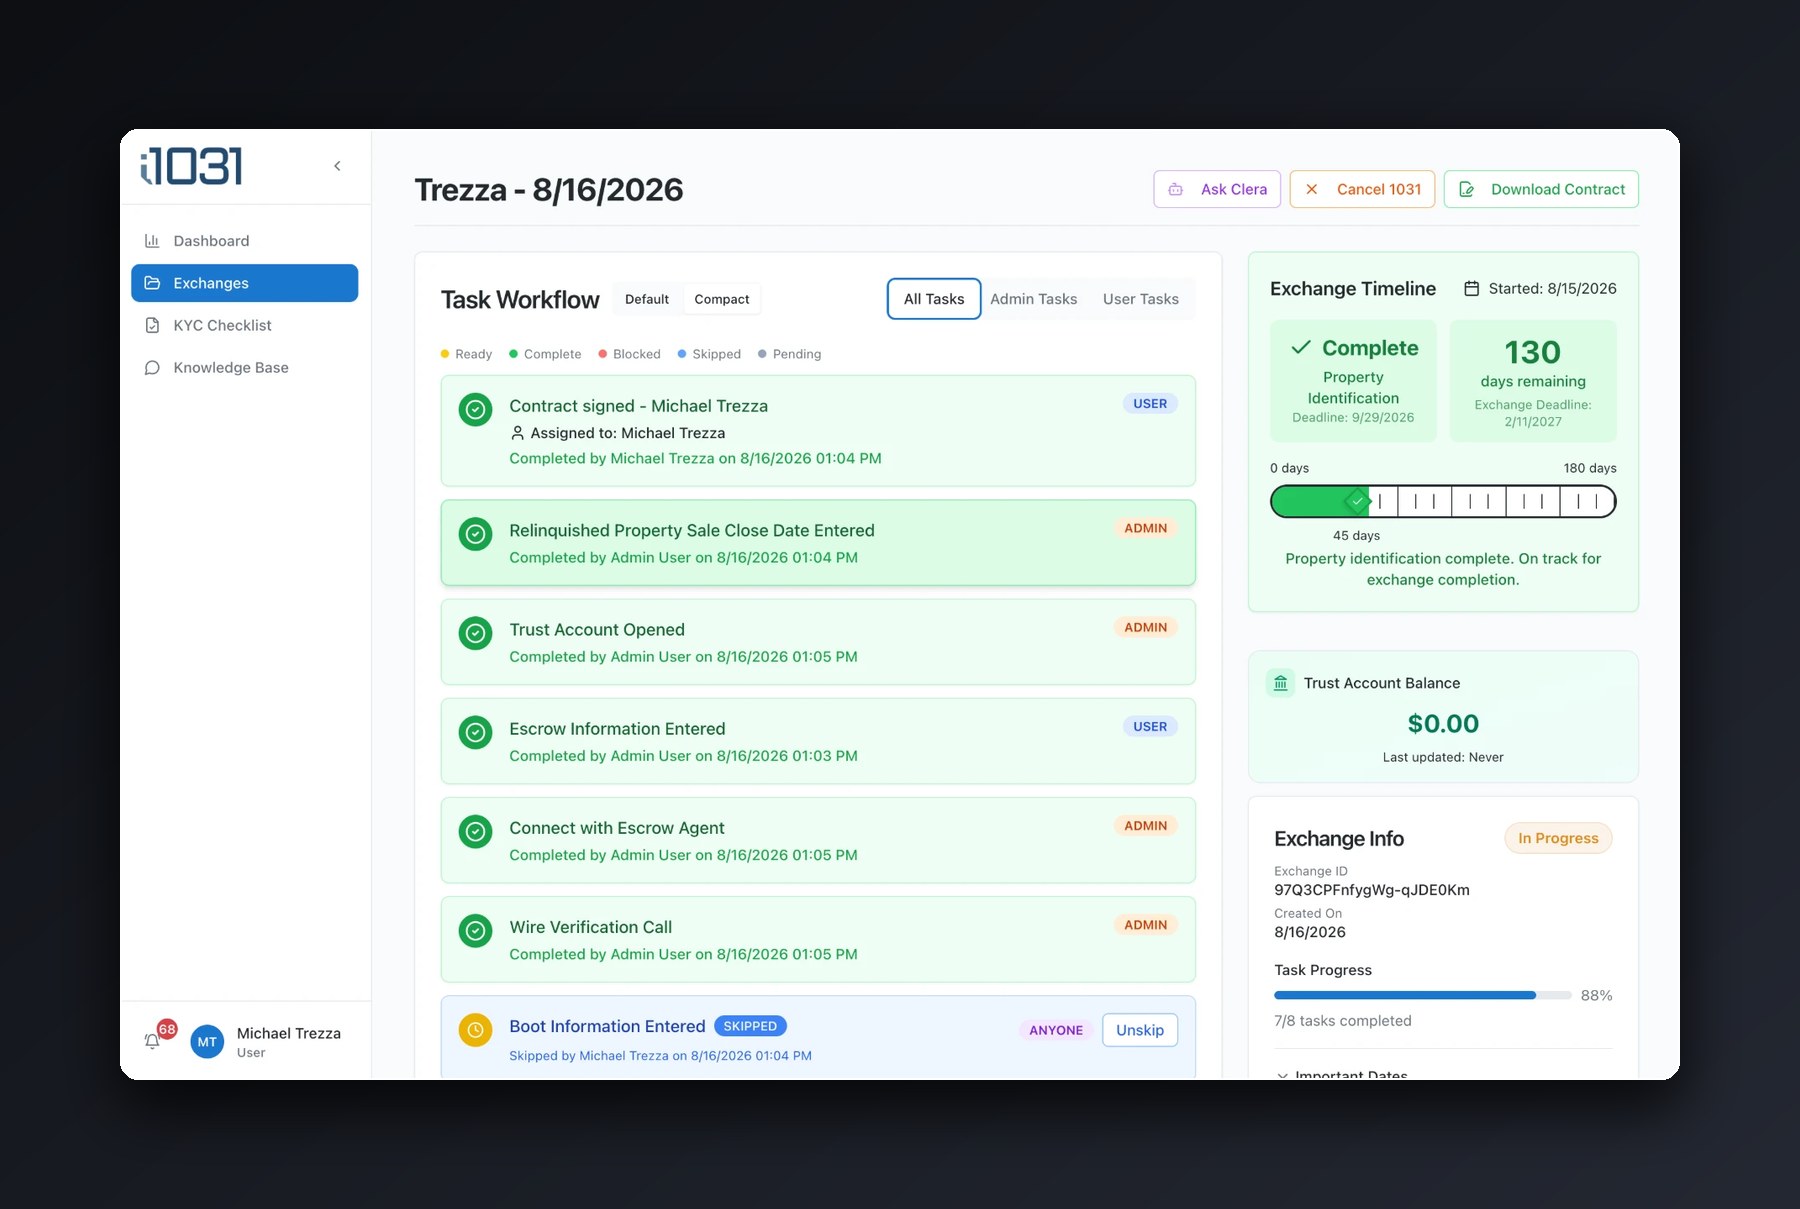The height and width of the screenshot is (1209, 1800).
Task: Download the contract
Action: click(1541, 189)
